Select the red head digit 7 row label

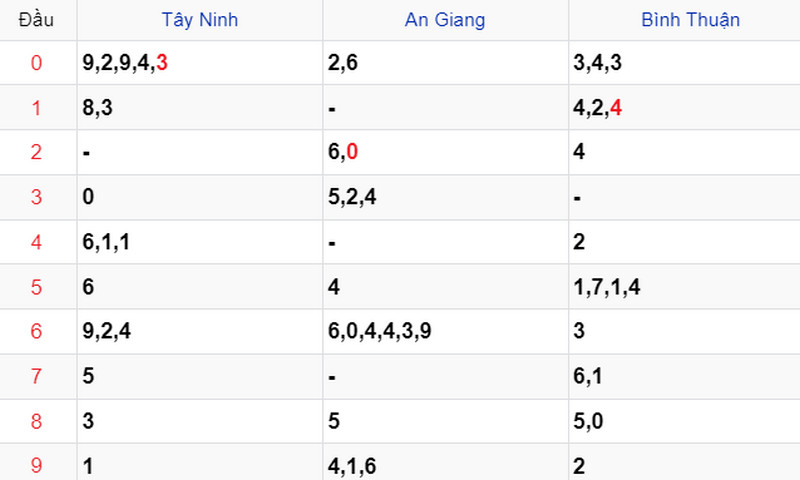[x=36, y=376]
